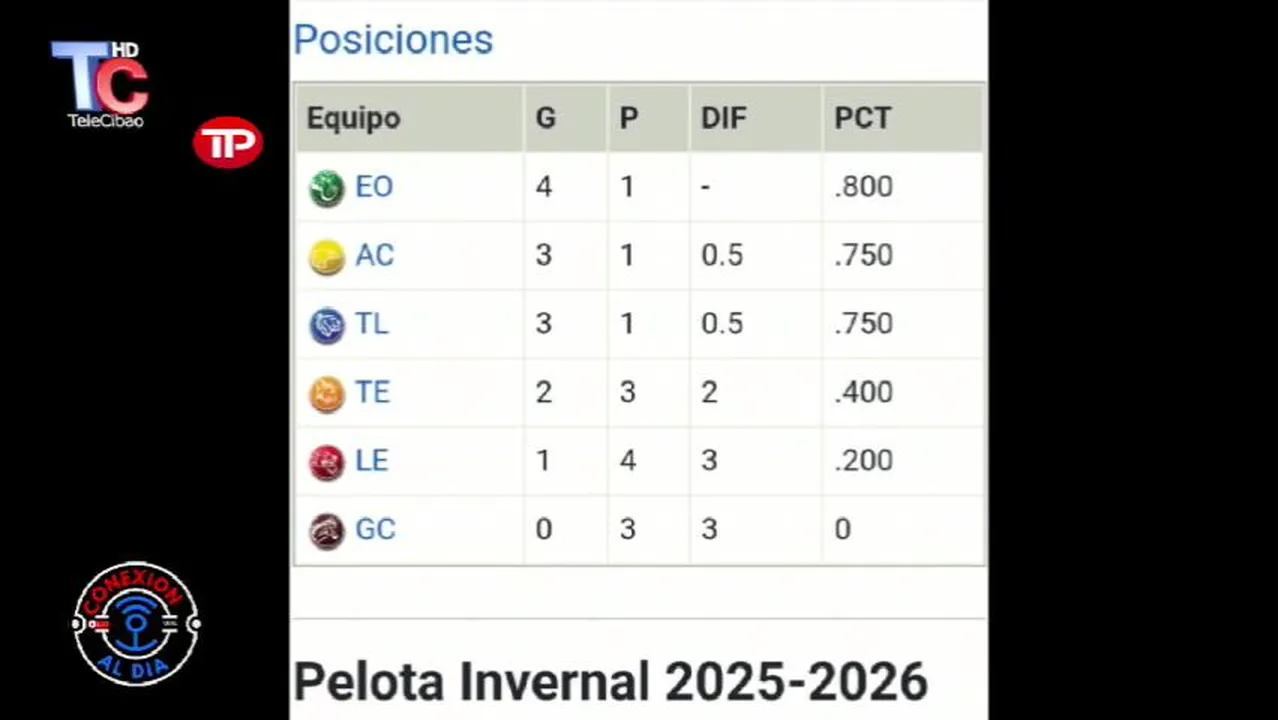1278x720 pixels.
Task: Click the red TP oval logo
Action: point(227,143)
